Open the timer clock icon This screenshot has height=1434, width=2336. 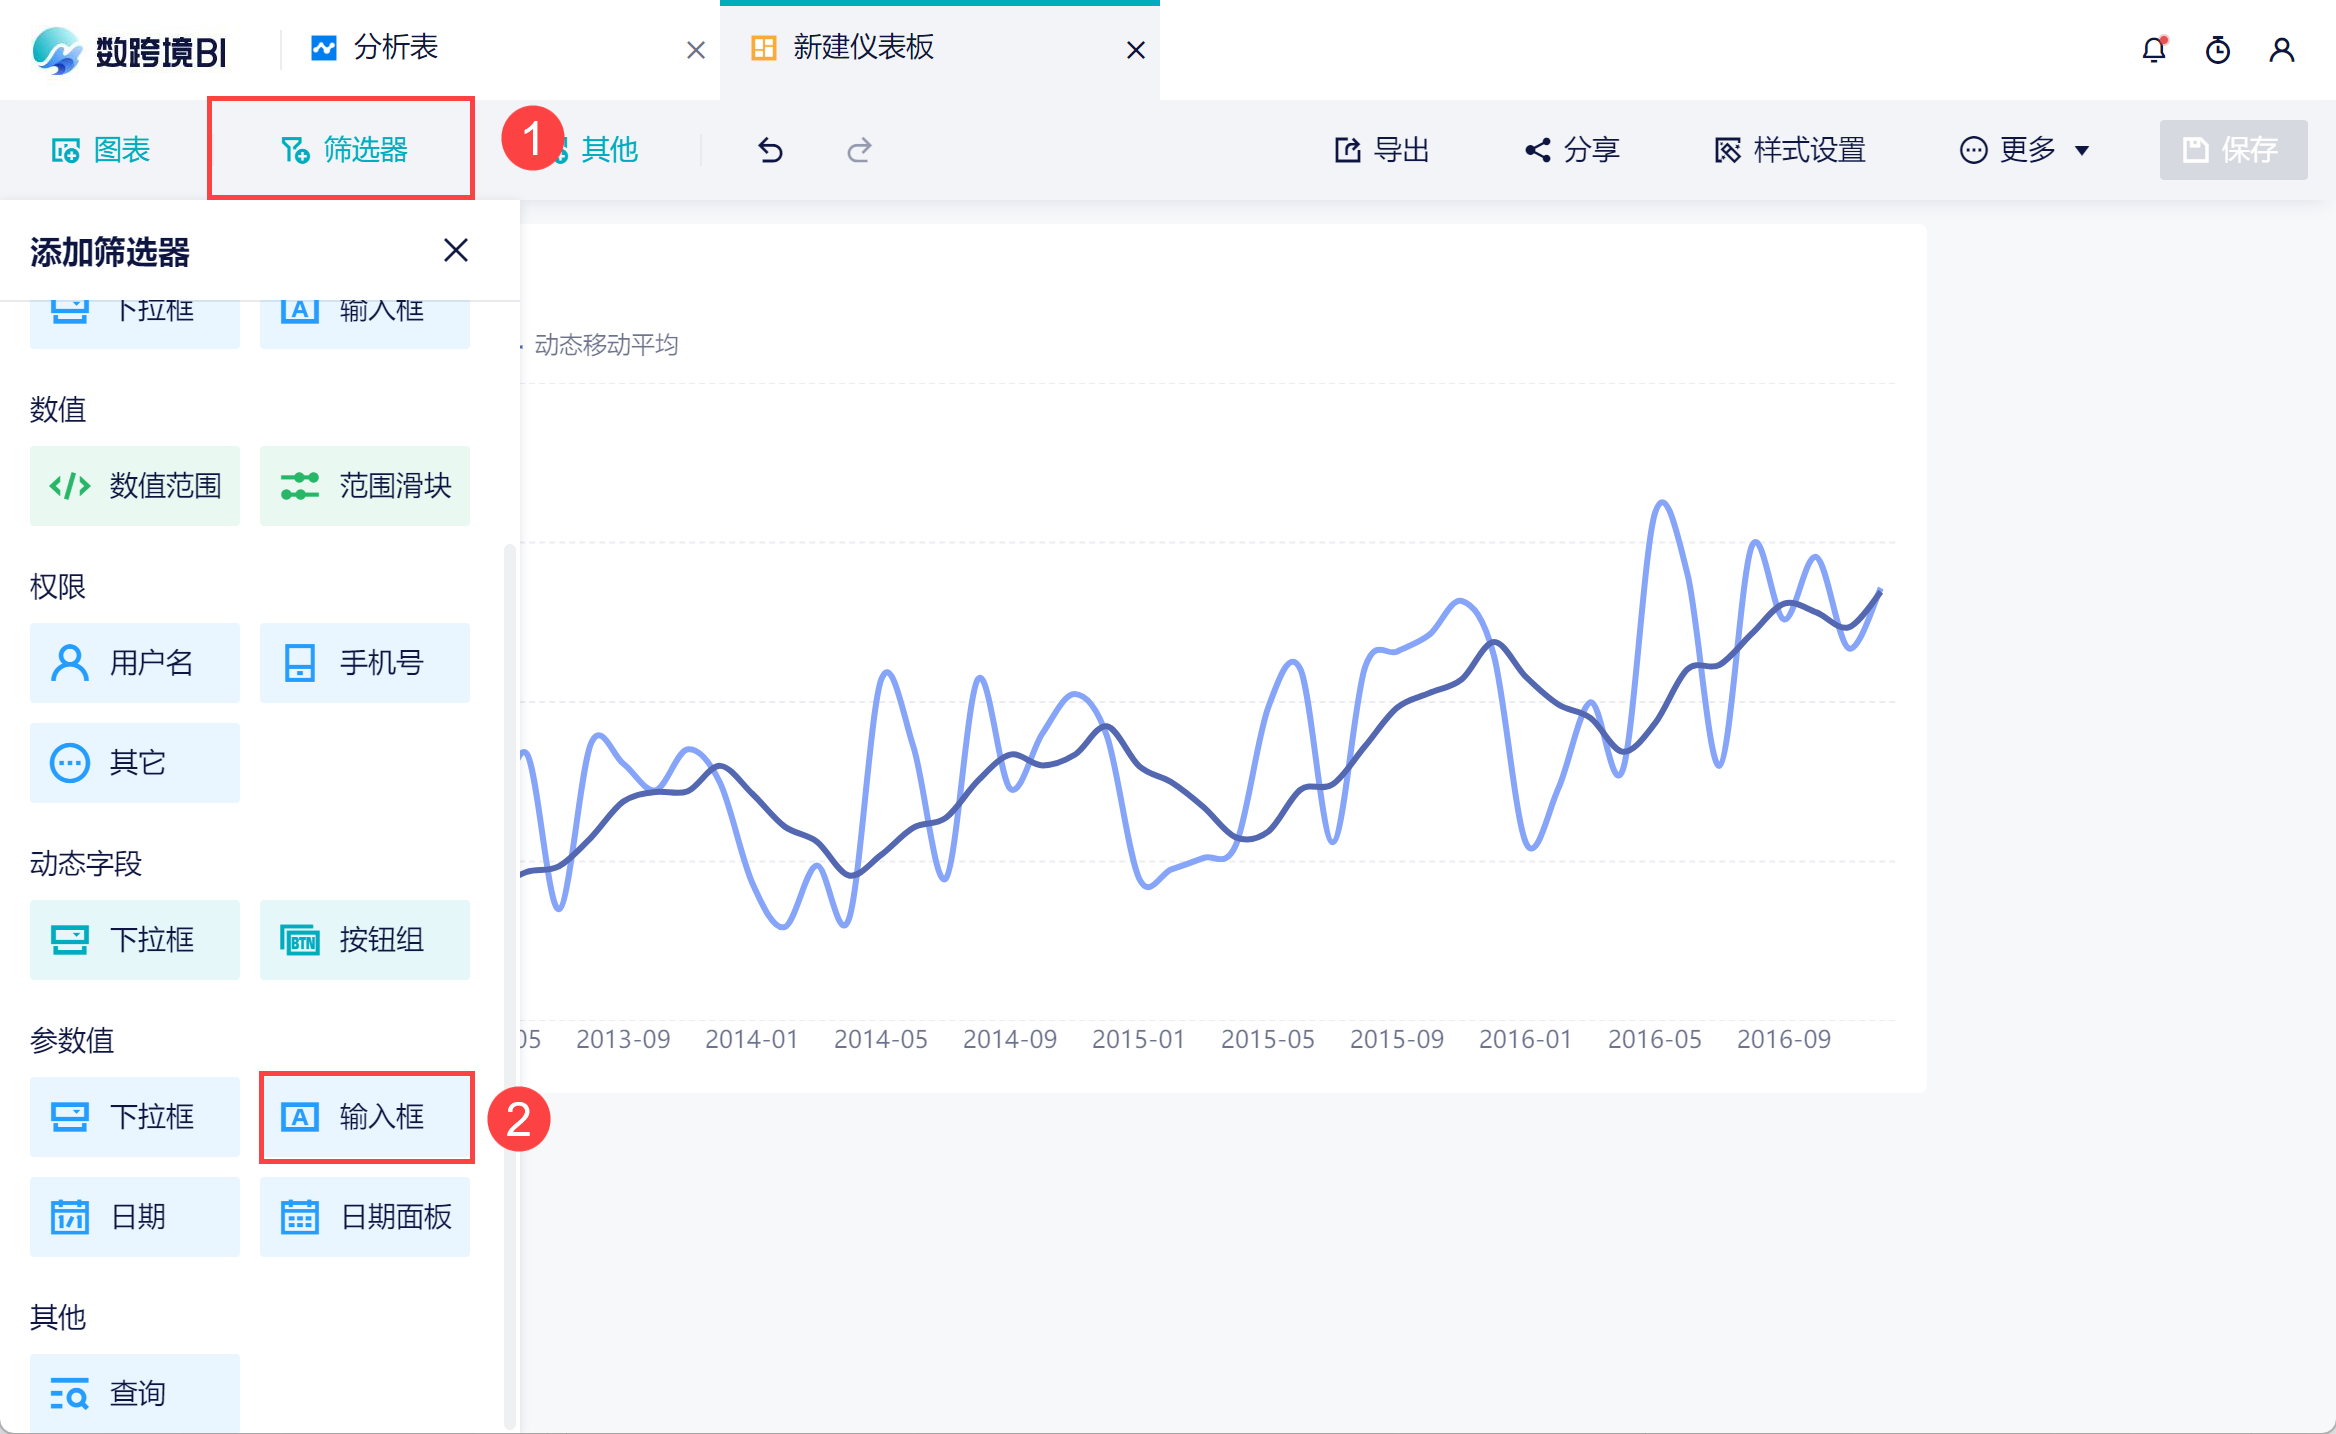tap(2217, 50)
